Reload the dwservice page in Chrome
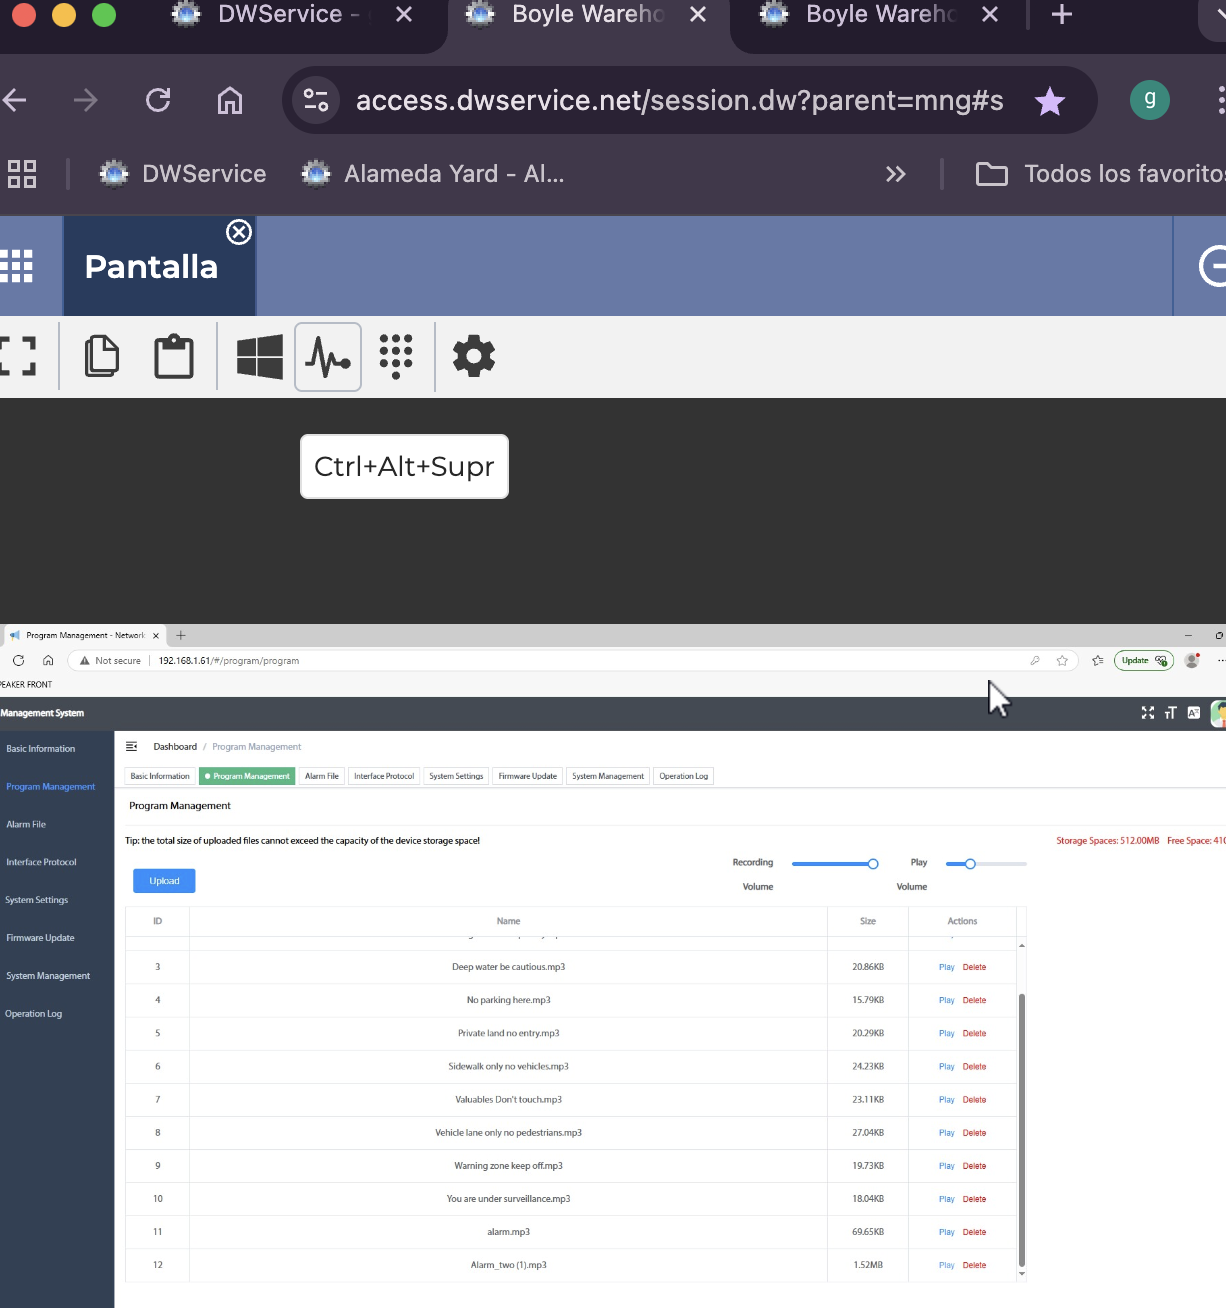Image resolution: width=1226 pixels, height=1308 pixels. pos(158,100)
